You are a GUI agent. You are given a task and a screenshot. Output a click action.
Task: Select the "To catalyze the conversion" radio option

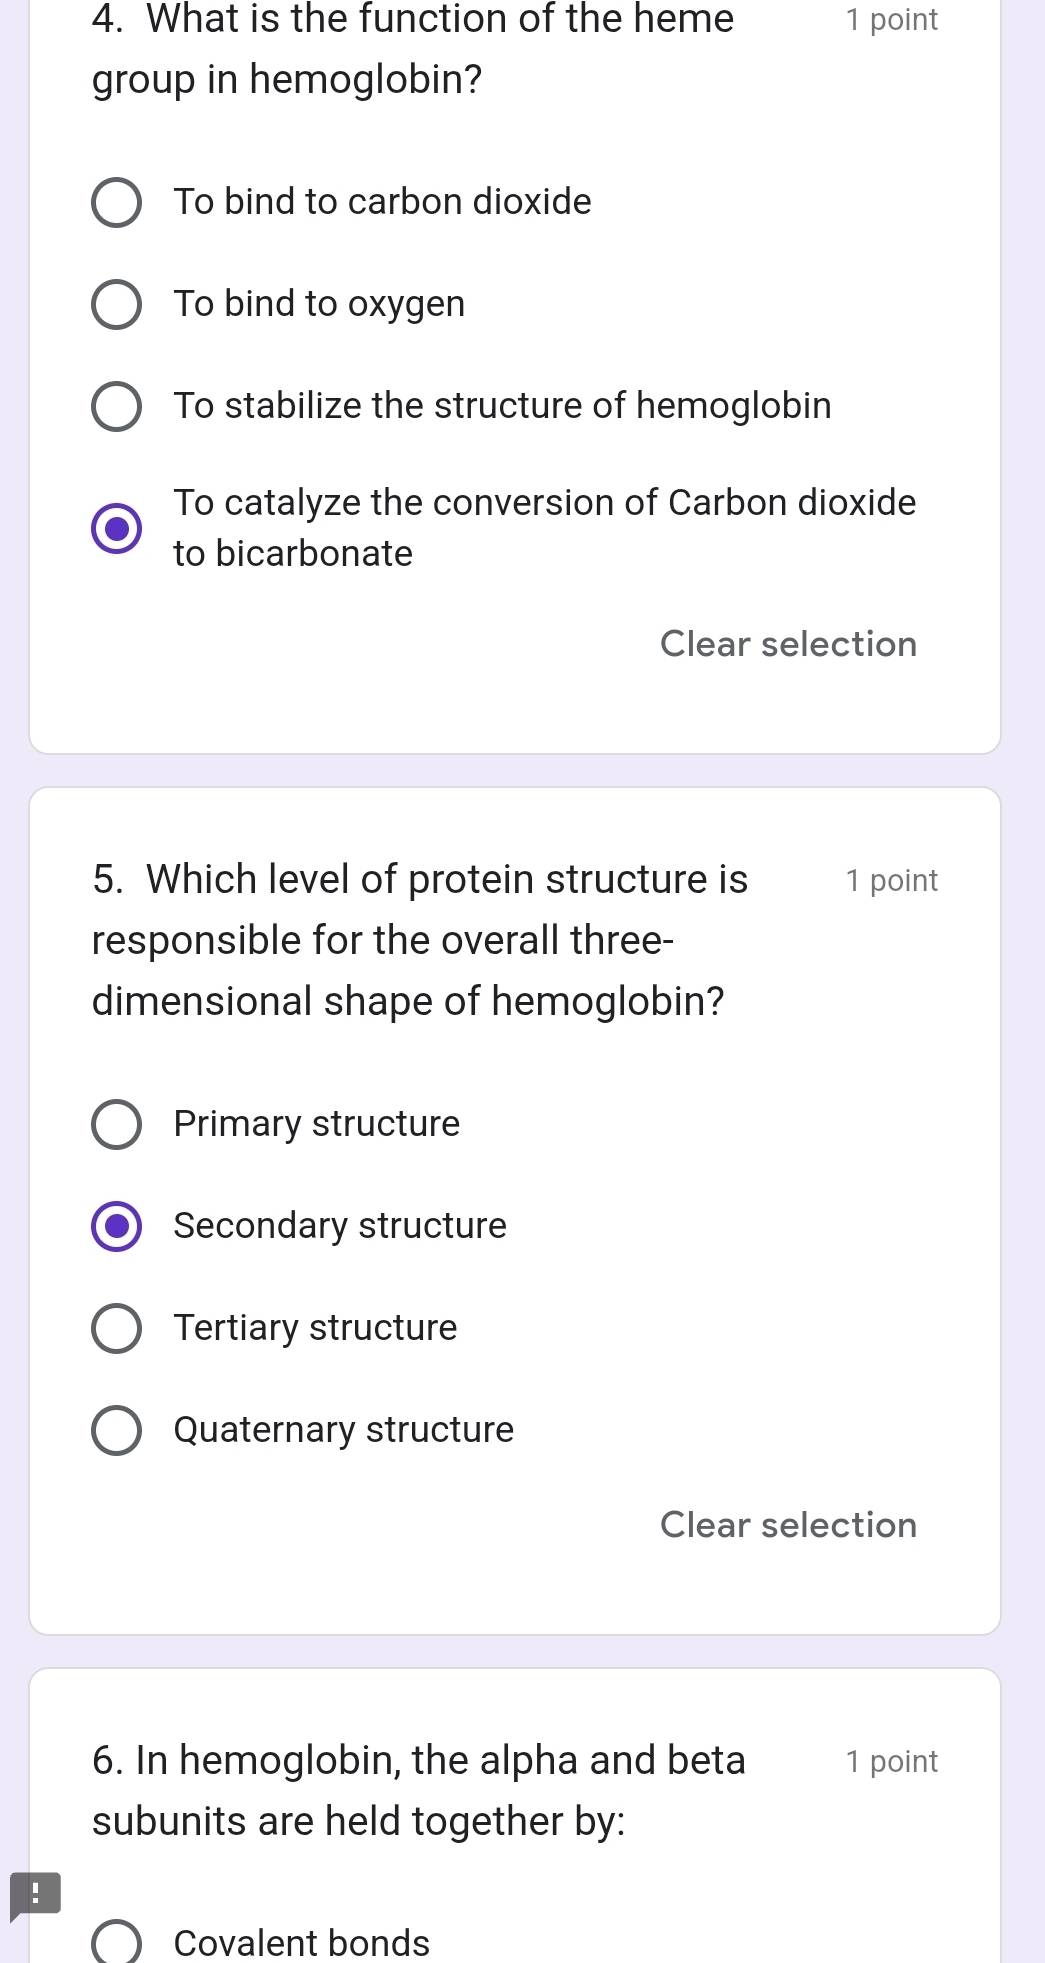click(116, 528)
